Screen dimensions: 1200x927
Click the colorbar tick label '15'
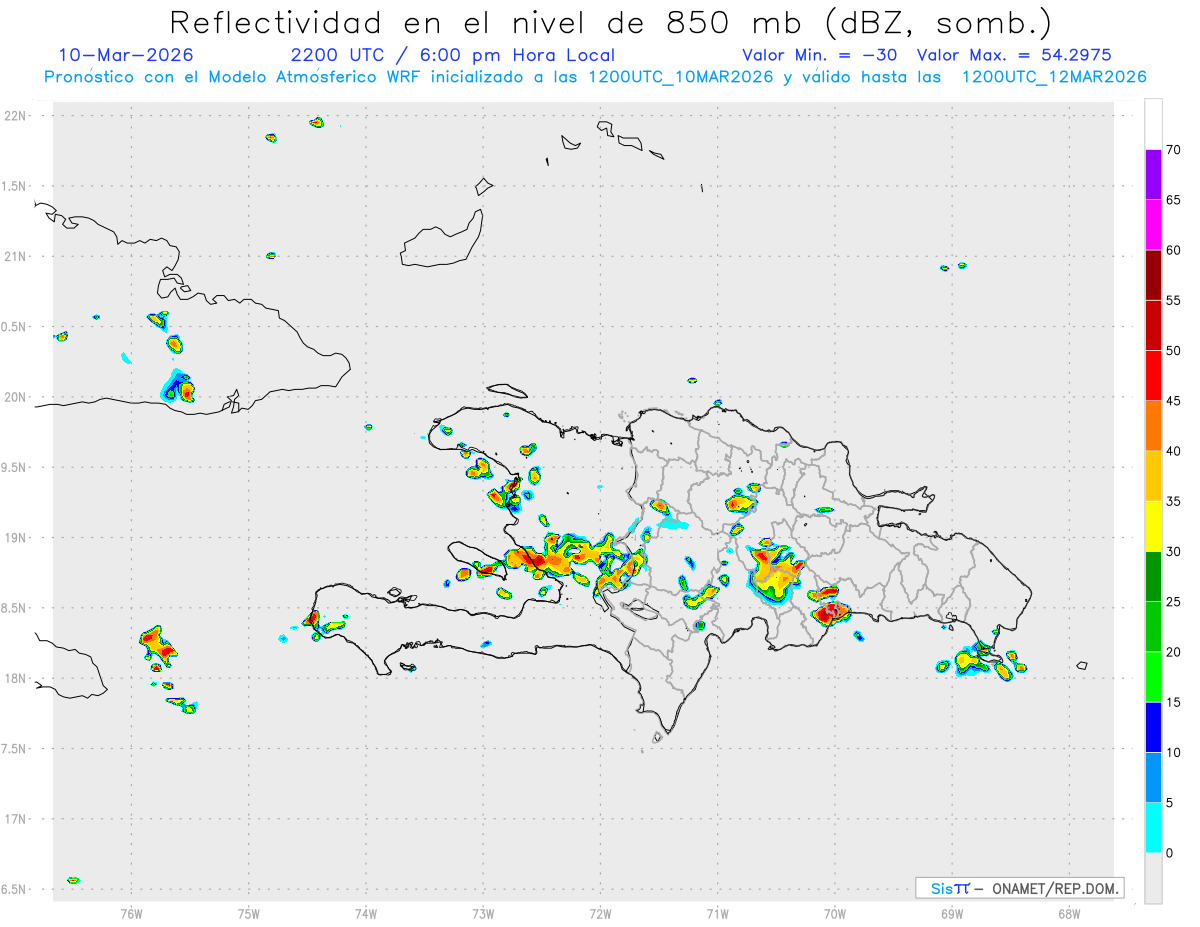pyautogui.click(x=1173, y=702)
